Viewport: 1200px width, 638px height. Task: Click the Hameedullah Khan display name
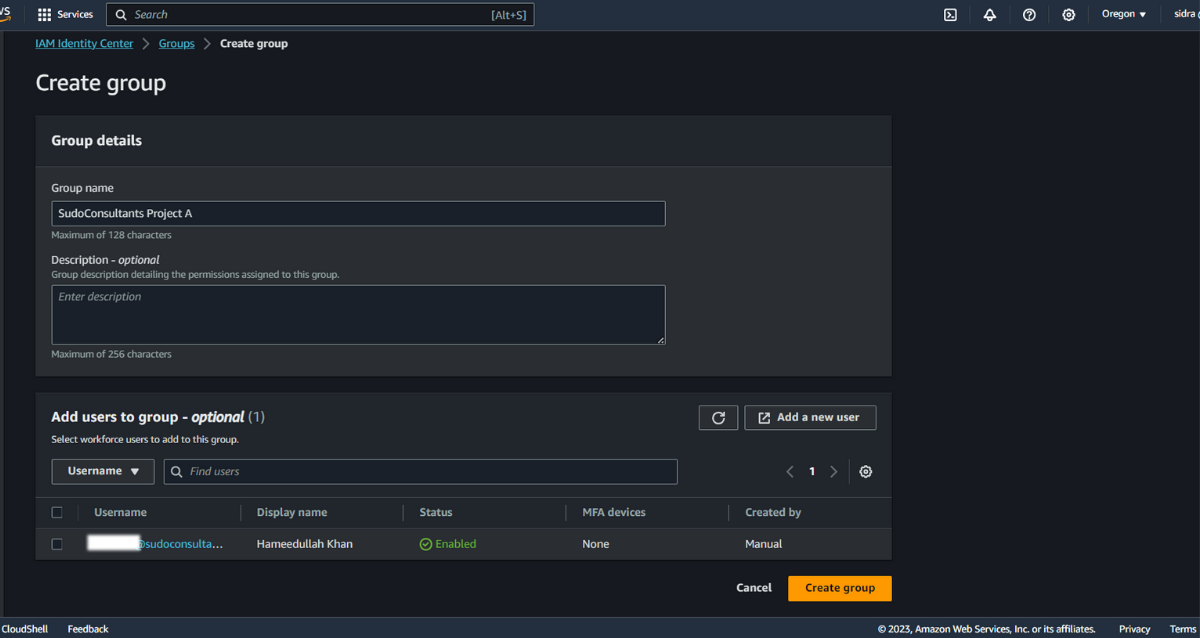305,544
